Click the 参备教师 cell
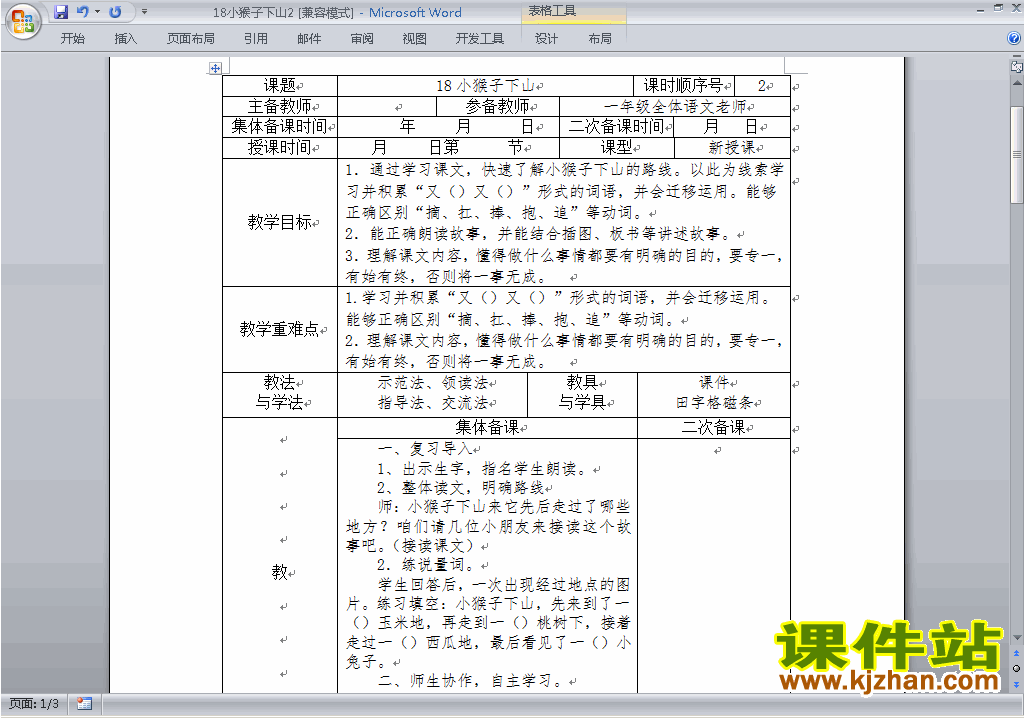The height and width of the screenshot is (718, 1024). (x=498, y=106)
